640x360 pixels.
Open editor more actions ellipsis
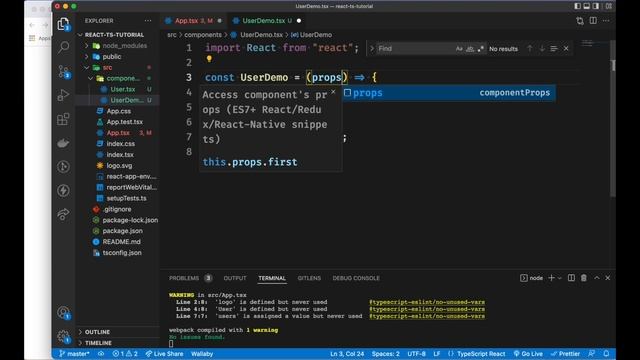[x=606, y=21]
